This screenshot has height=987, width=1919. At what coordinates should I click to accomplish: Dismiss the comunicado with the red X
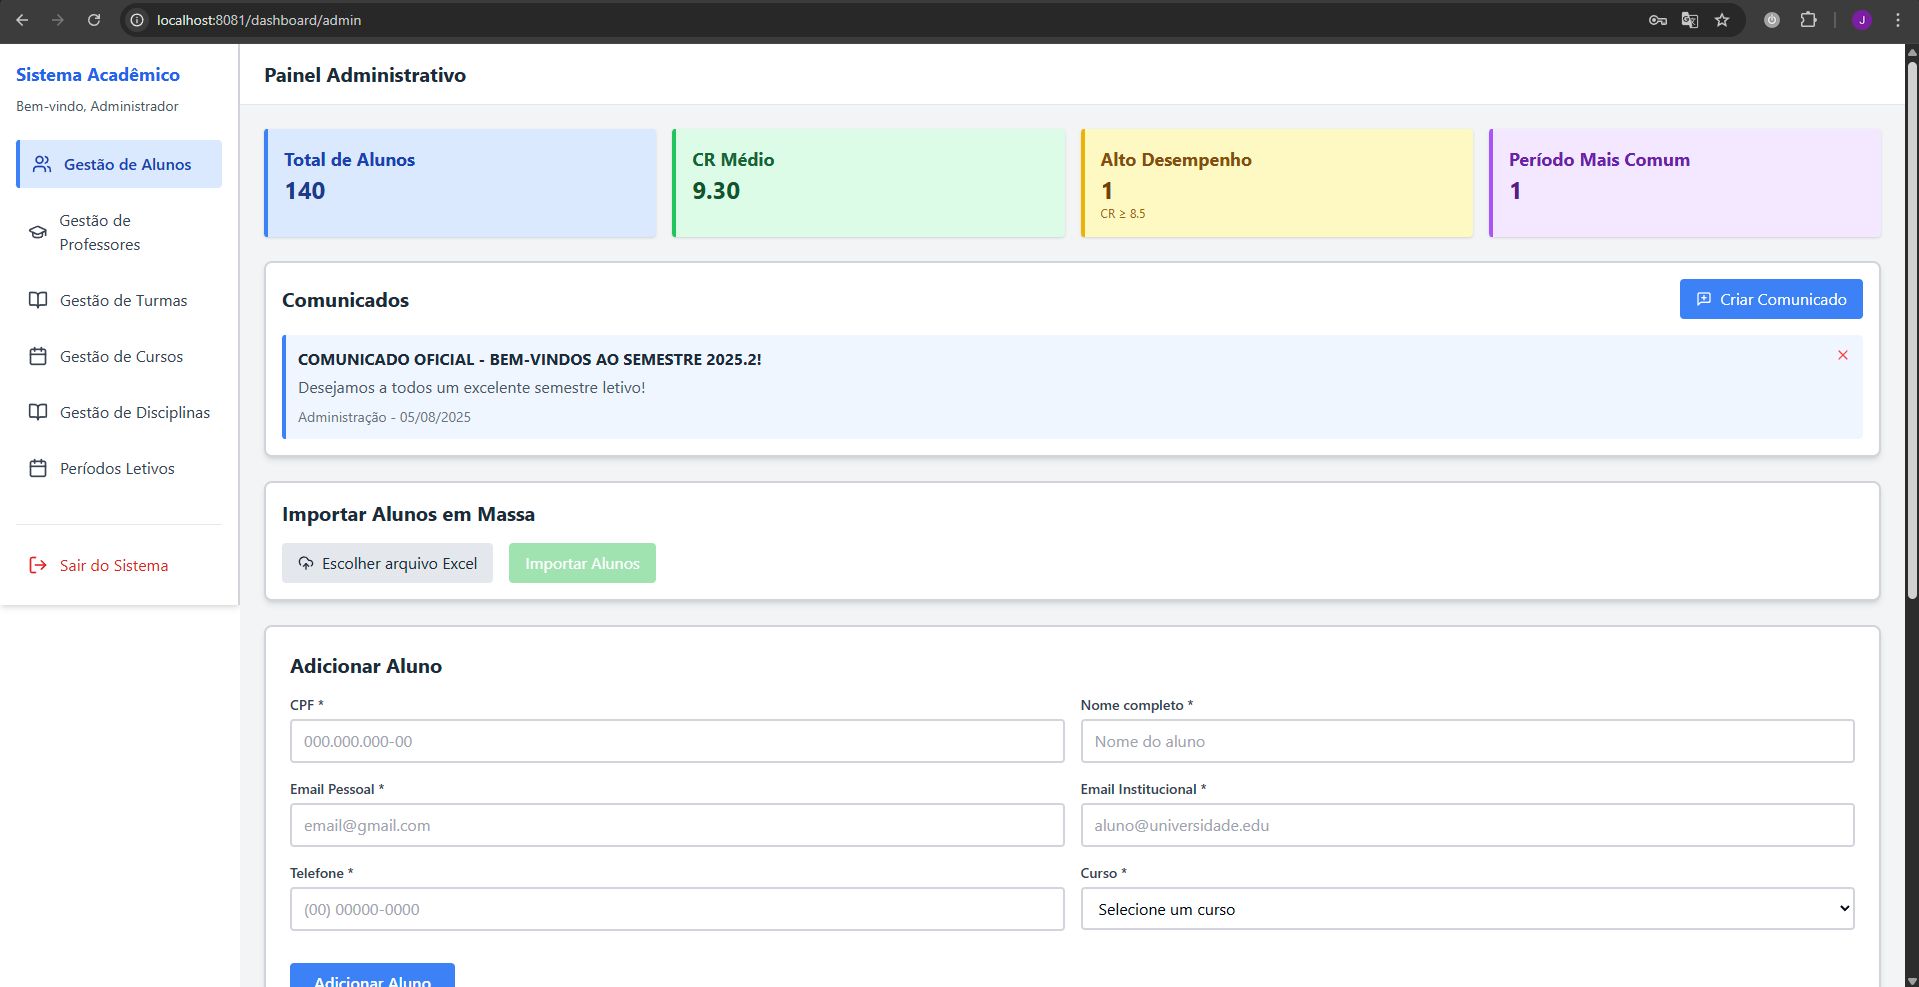1842,355
